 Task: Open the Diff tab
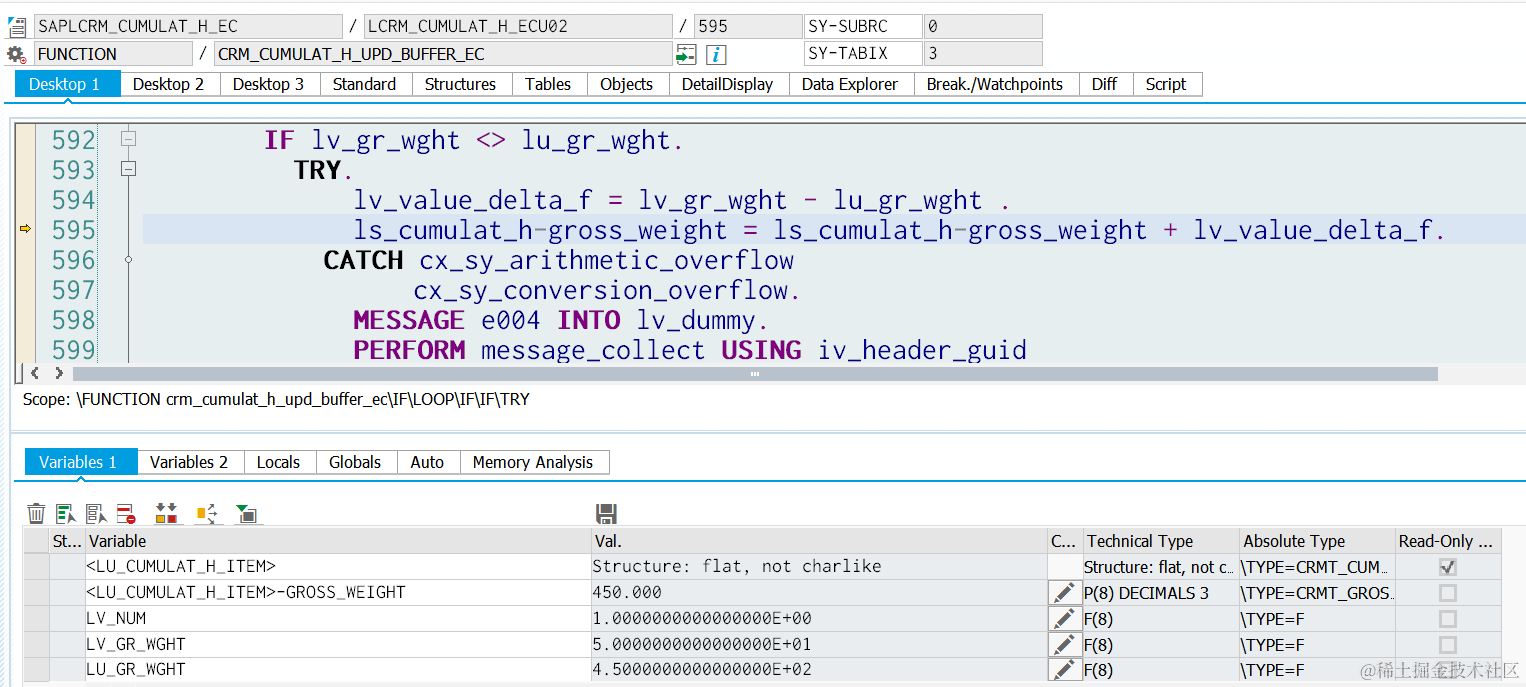1105,84
